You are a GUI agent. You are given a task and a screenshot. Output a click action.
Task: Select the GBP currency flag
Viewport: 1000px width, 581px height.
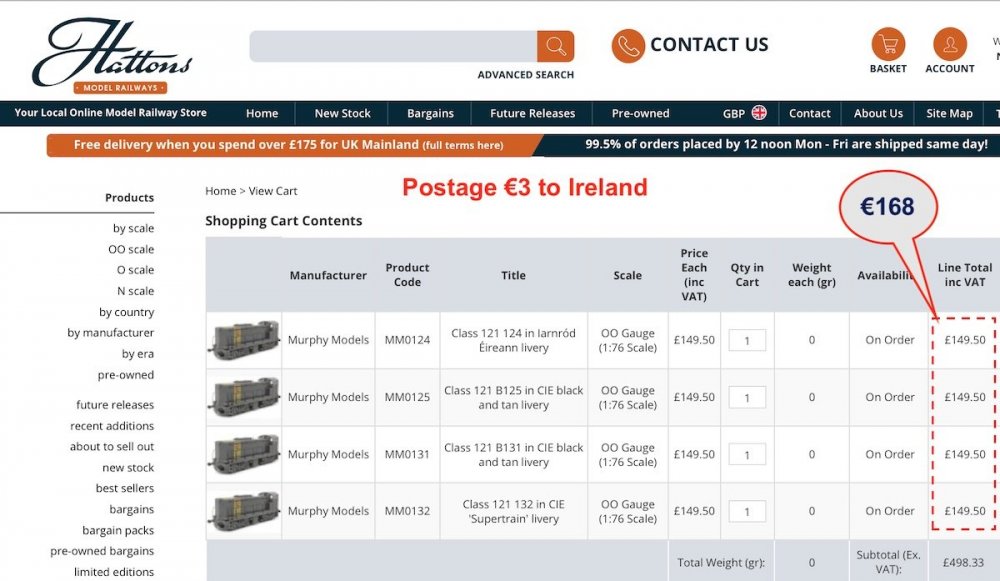[x=759, y=113]
